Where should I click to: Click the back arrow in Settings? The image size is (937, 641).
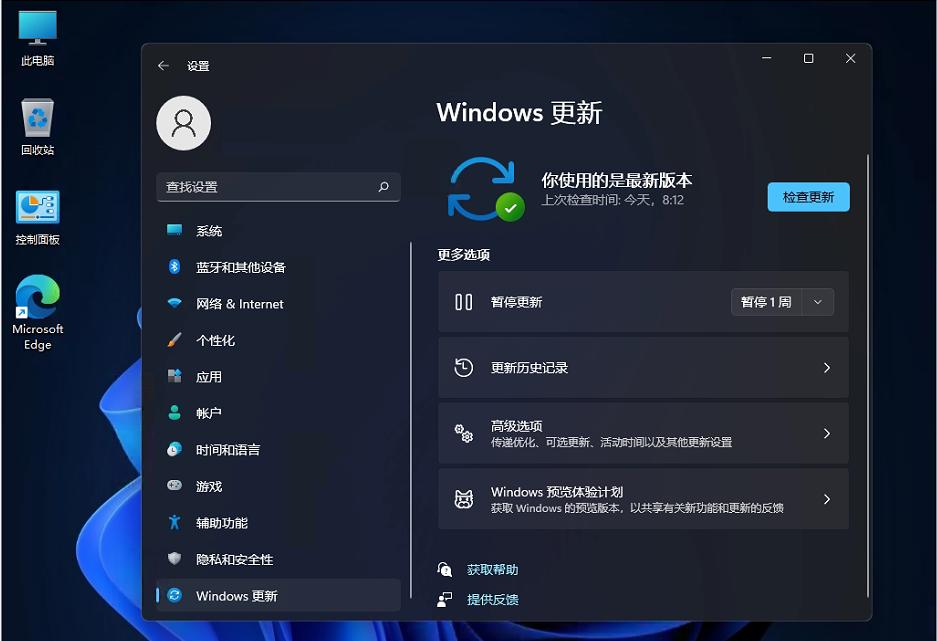tap(163, 66)
